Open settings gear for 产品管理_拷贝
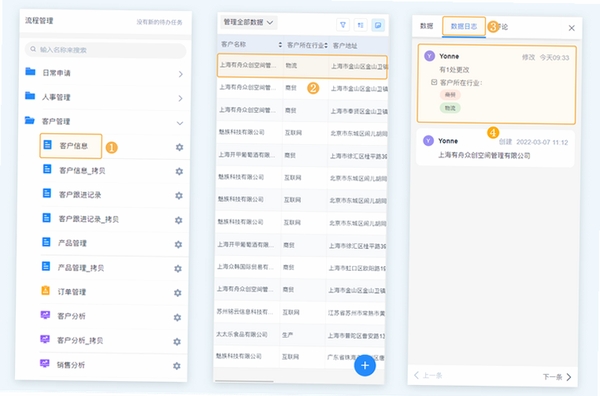The width and height of the screenshot is (600, 396). coord(178,269)
